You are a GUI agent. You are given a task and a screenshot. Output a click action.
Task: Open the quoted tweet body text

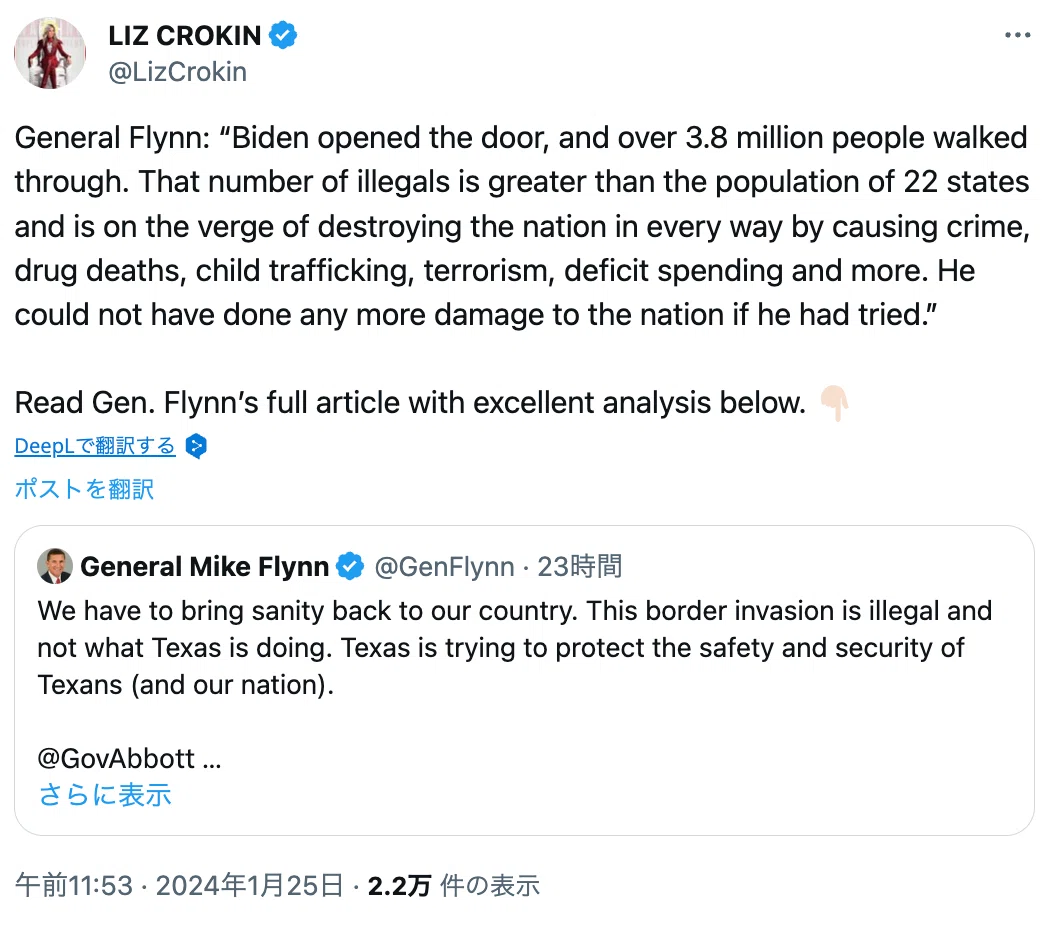point(514,648)
